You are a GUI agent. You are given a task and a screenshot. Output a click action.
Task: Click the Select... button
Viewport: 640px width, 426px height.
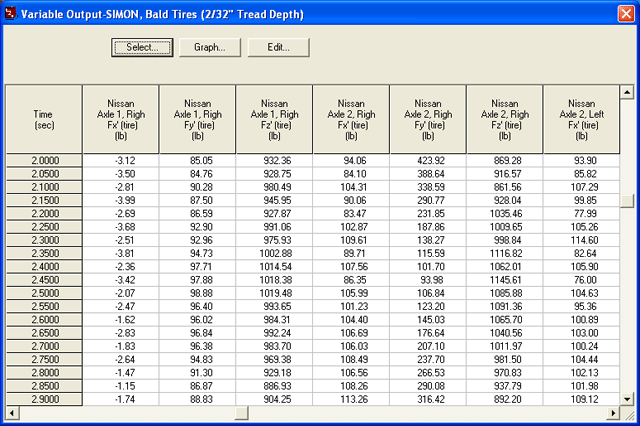(x=143, y=47)
